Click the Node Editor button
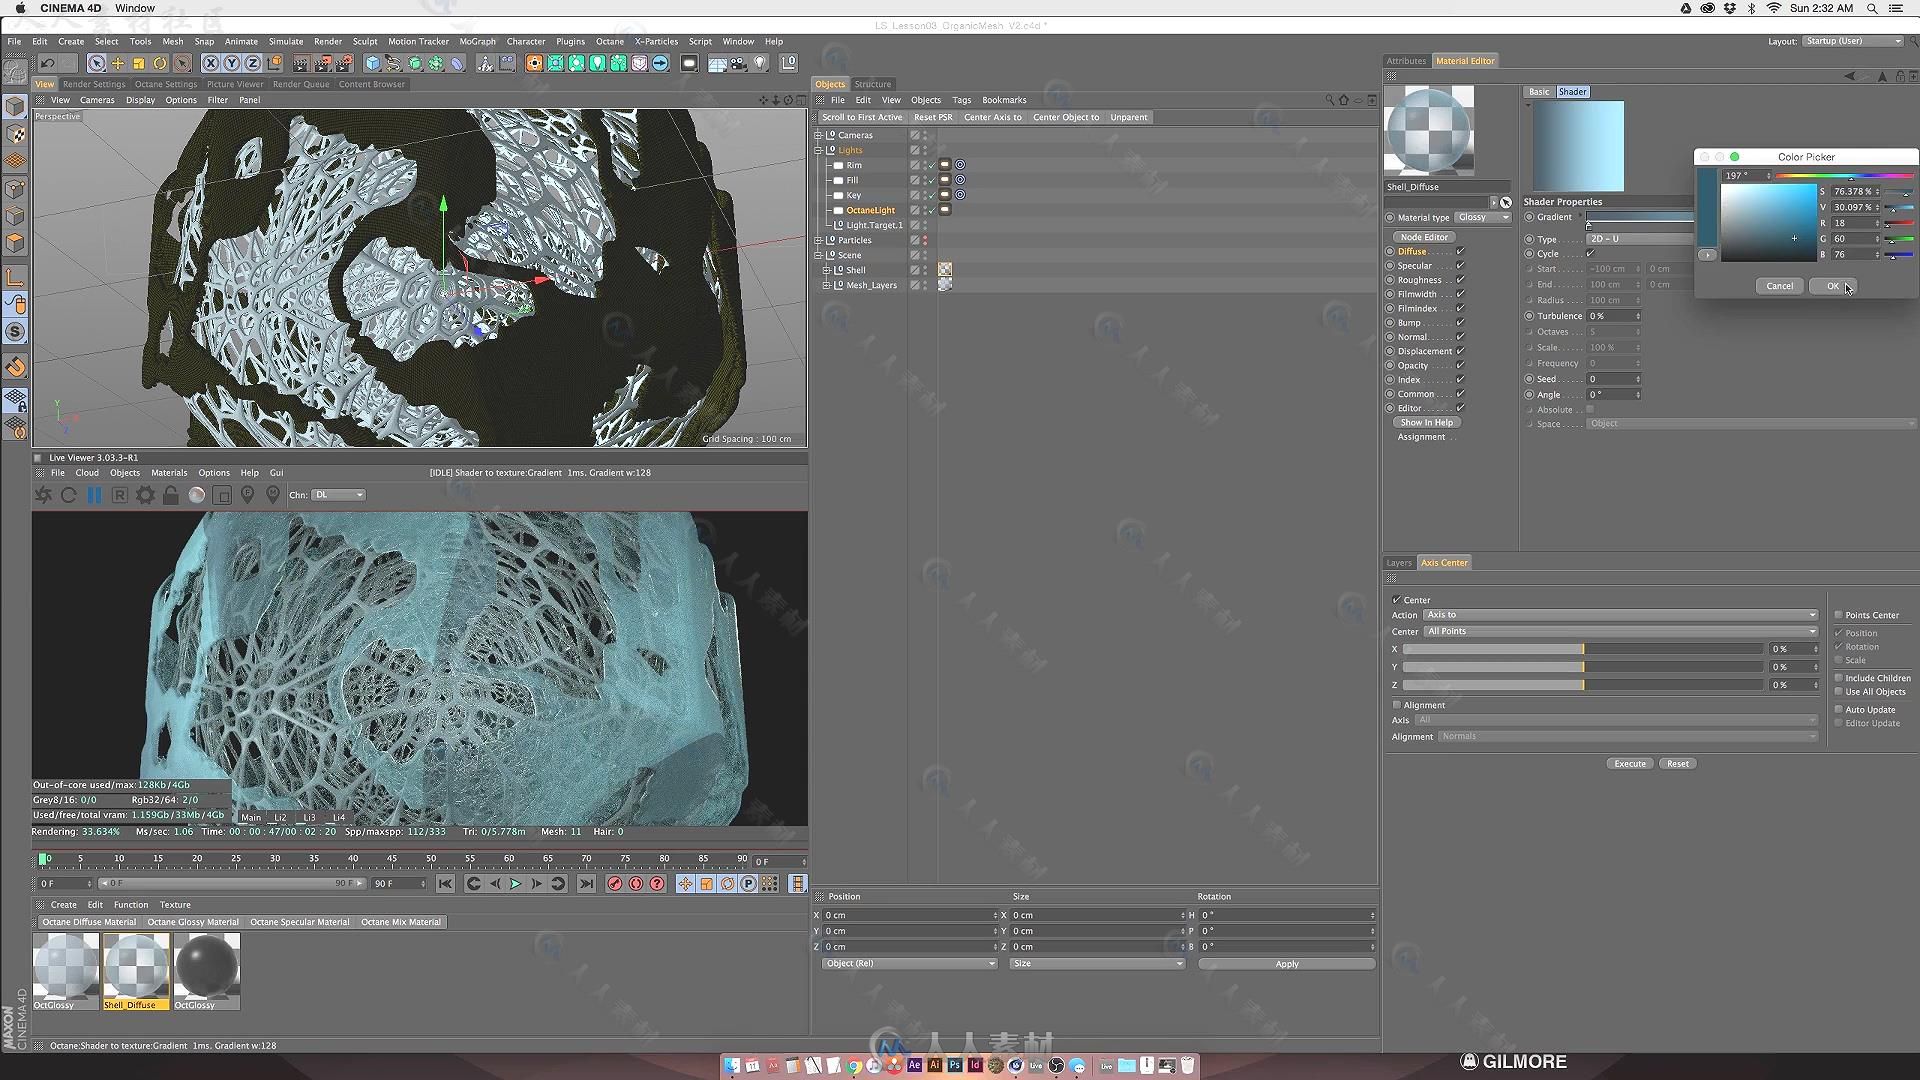 [1423, 236]
